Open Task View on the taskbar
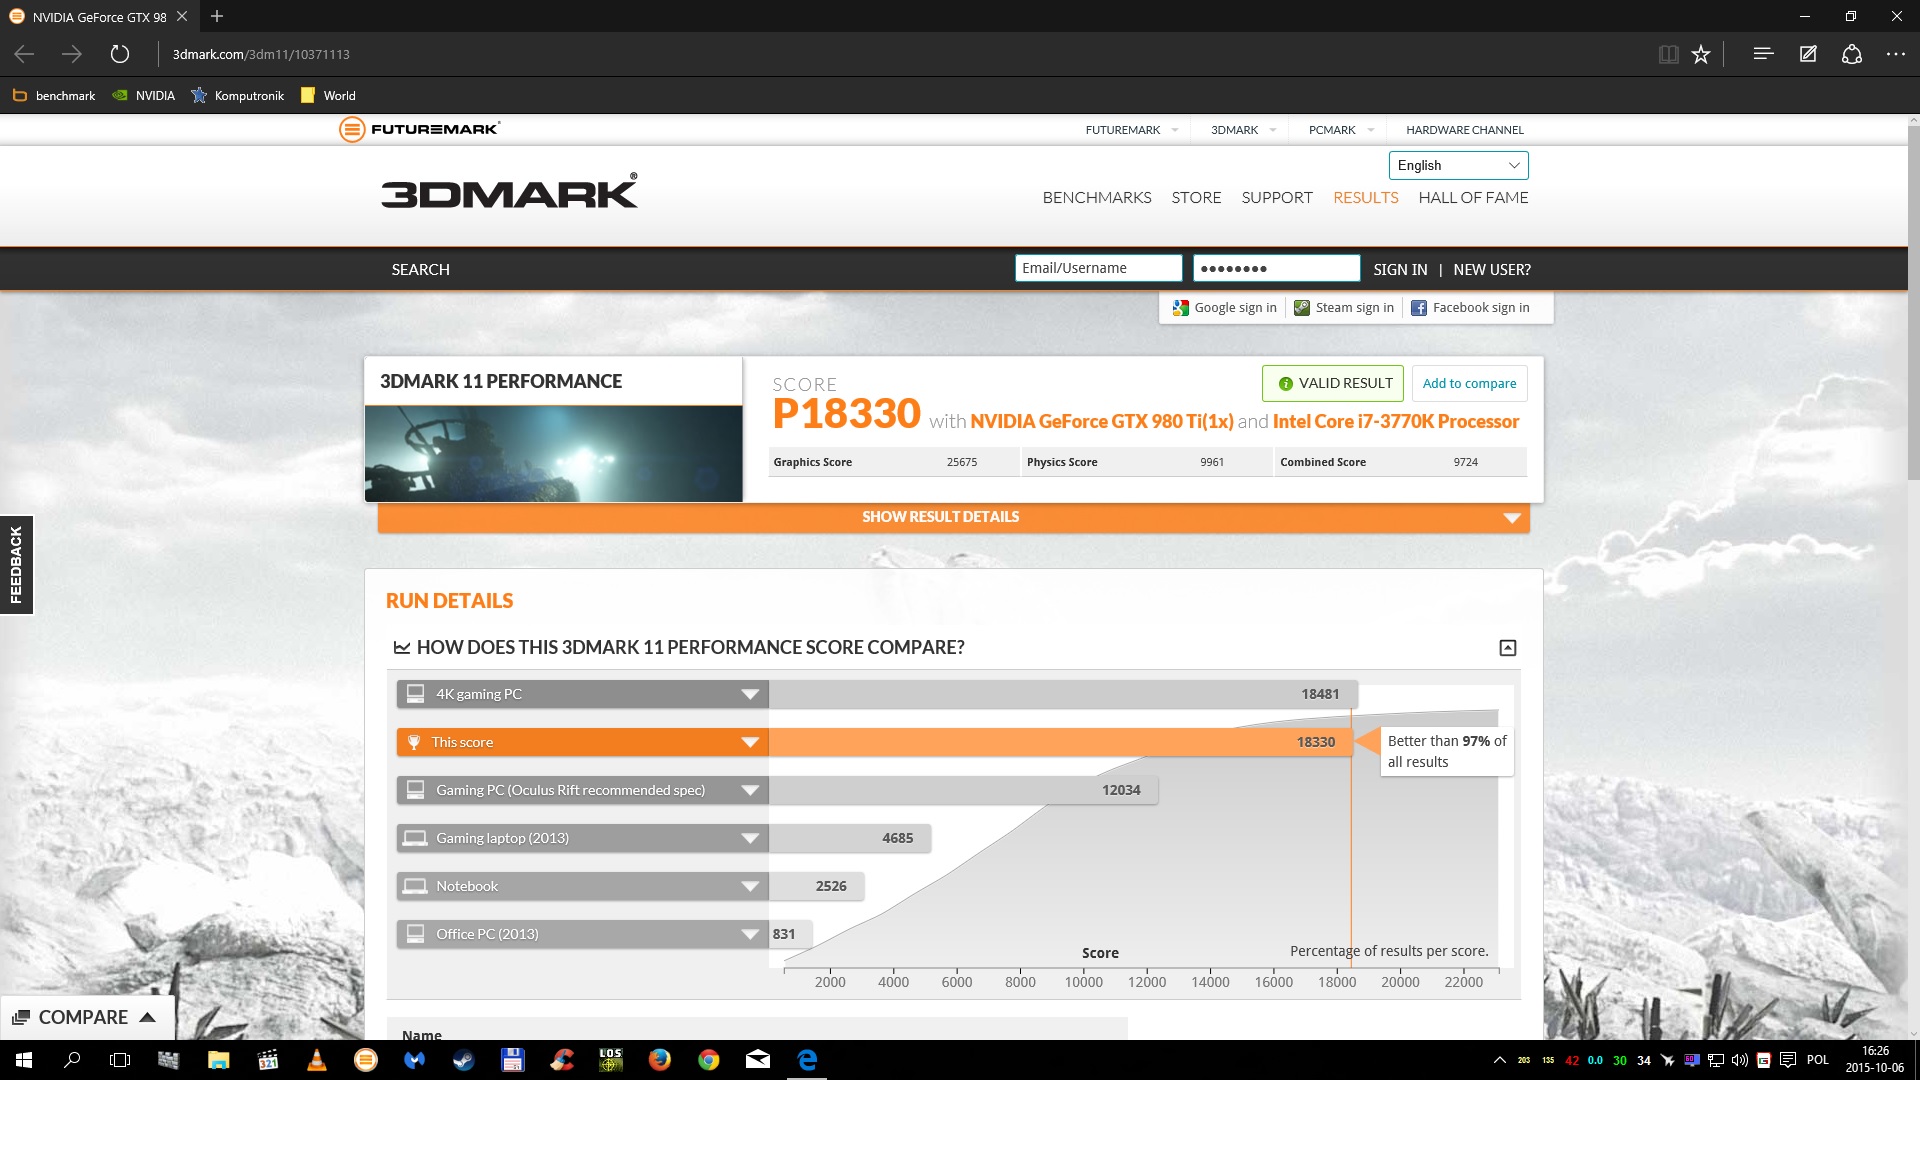Screen dimensions: 1920x1168 tap(120, 1060)
